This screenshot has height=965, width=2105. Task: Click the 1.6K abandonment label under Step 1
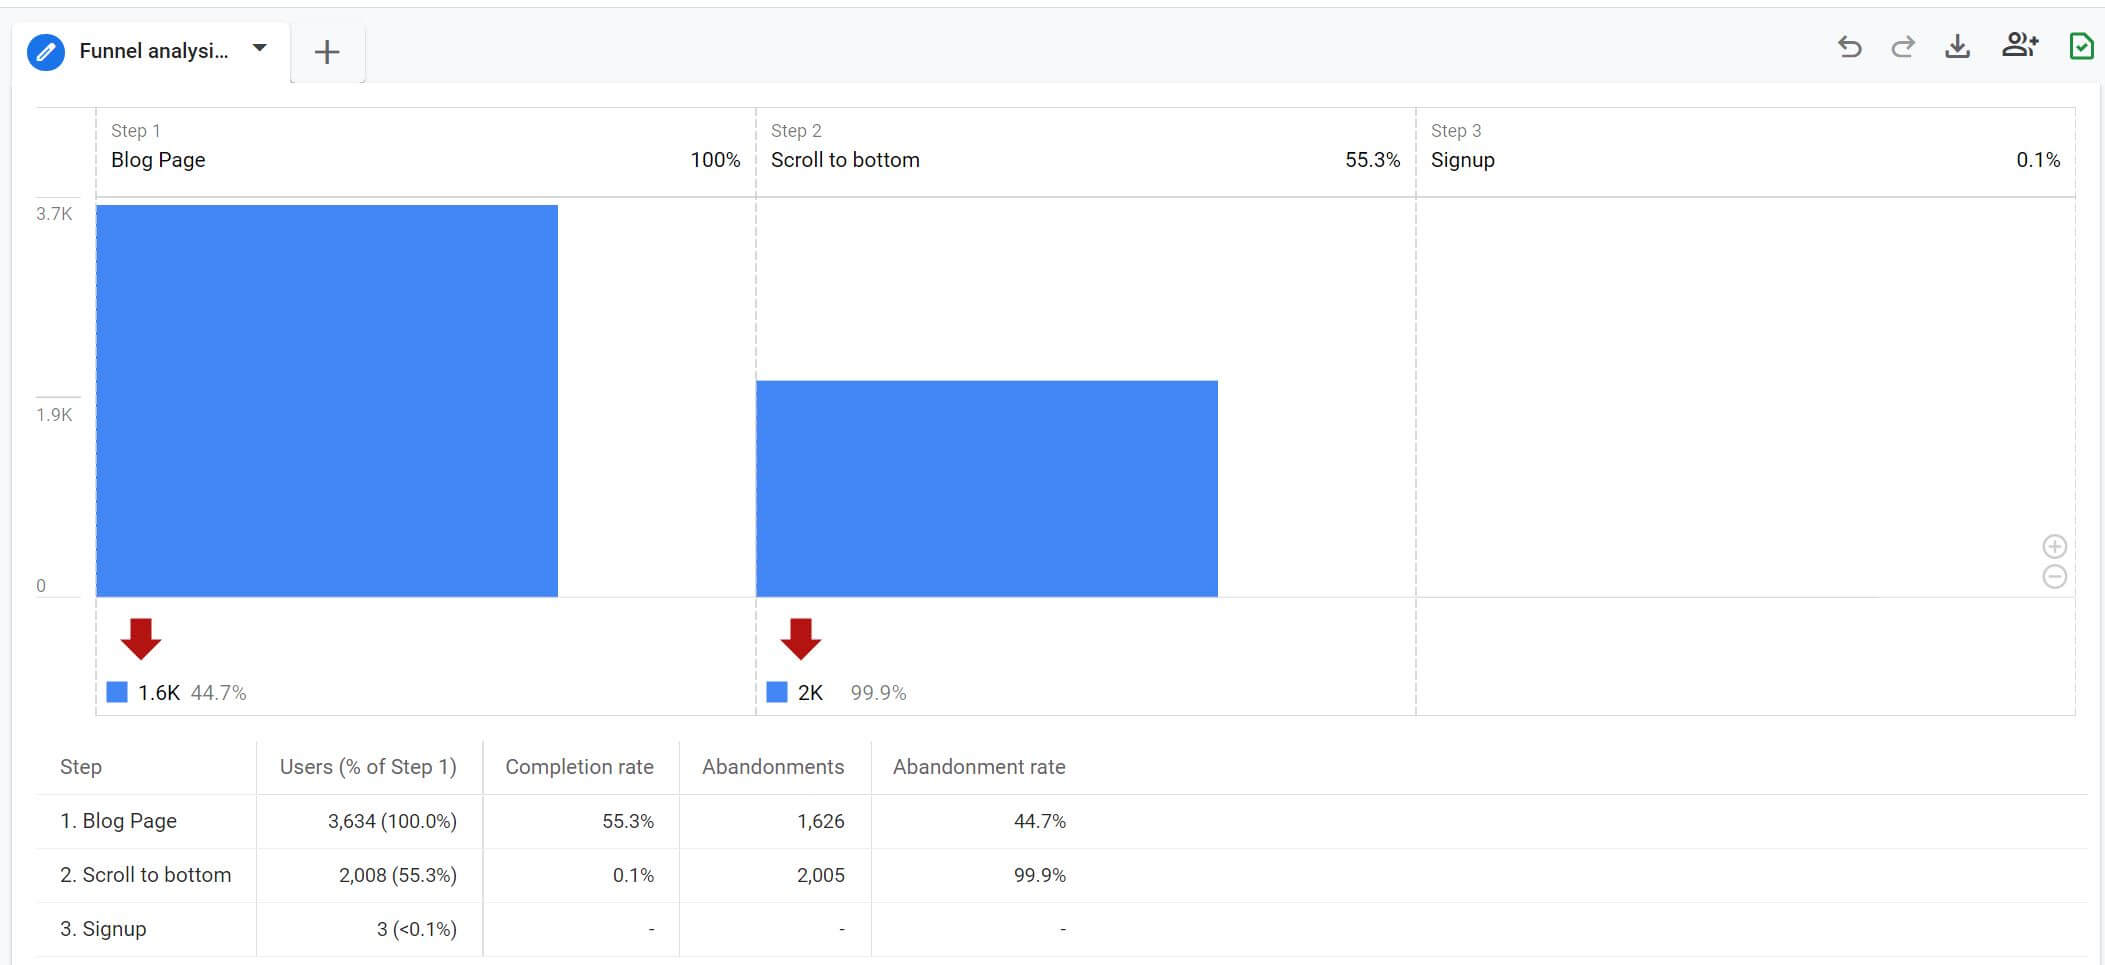pyautogui.click(x=159, y=693)
